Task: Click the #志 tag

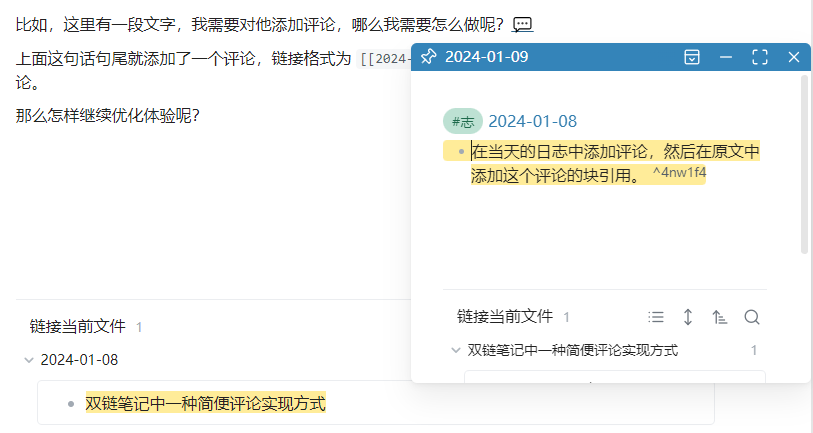Action: pos(463,122)
